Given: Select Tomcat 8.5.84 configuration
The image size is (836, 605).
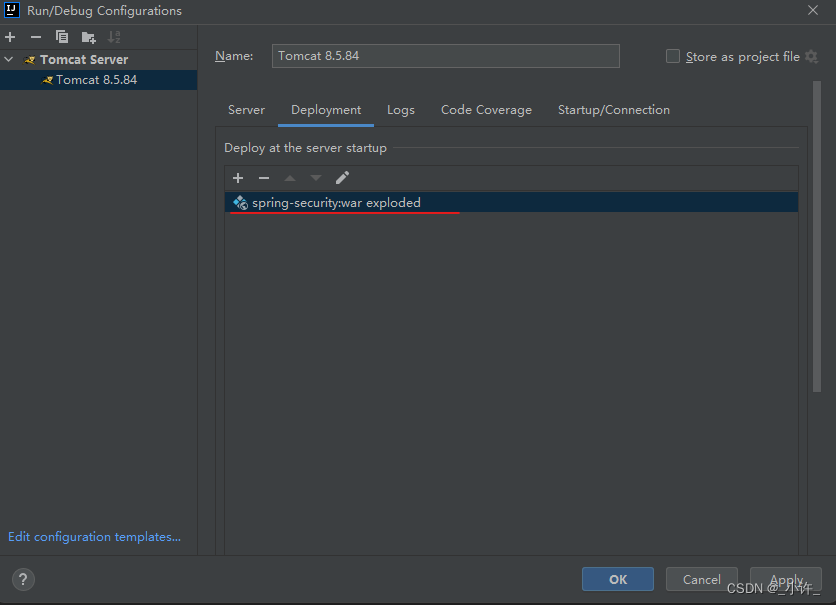Looking at the screenshot, I should [x=97, y=80].
